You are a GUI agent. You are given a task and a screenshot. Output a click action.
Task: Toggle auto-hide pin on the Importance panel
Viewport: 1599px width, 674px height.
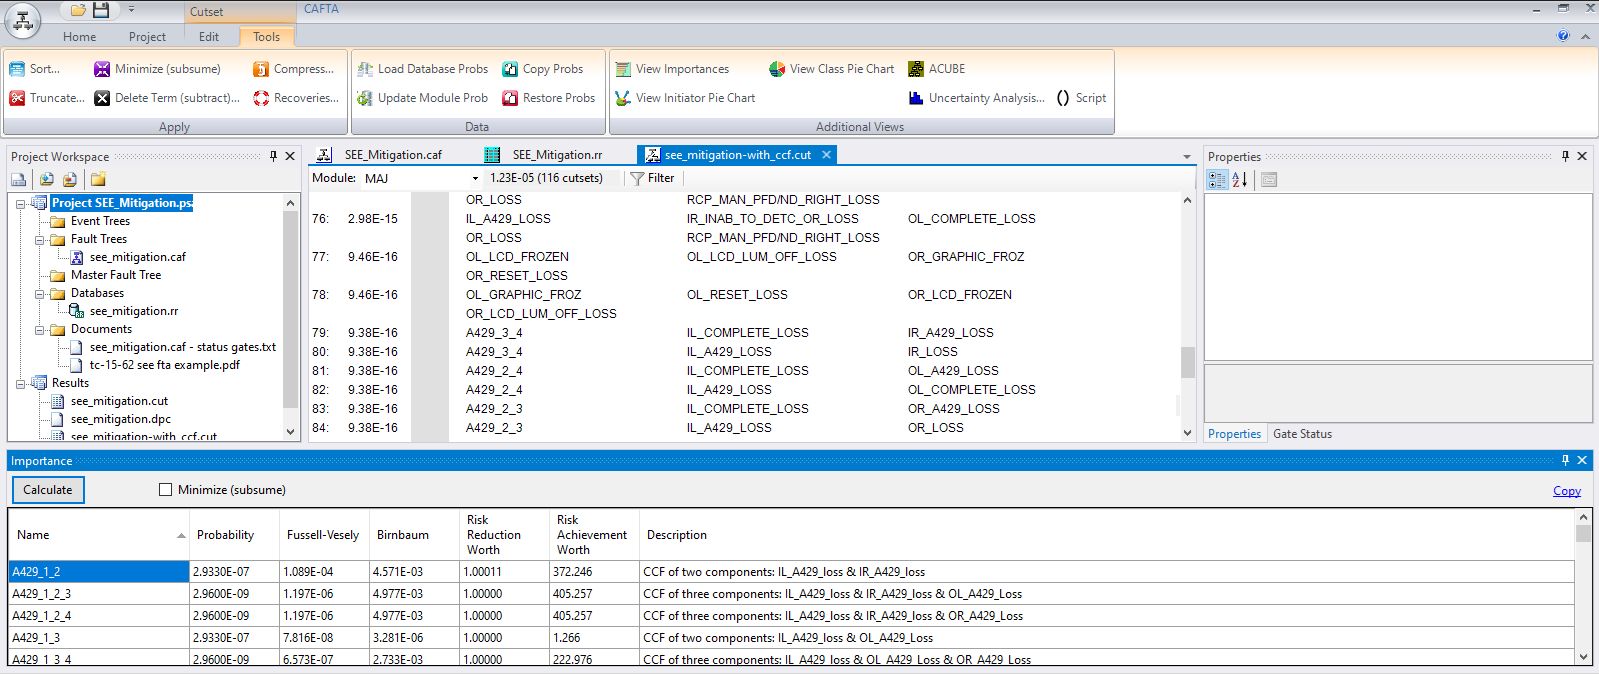(x=1565, y=460)
